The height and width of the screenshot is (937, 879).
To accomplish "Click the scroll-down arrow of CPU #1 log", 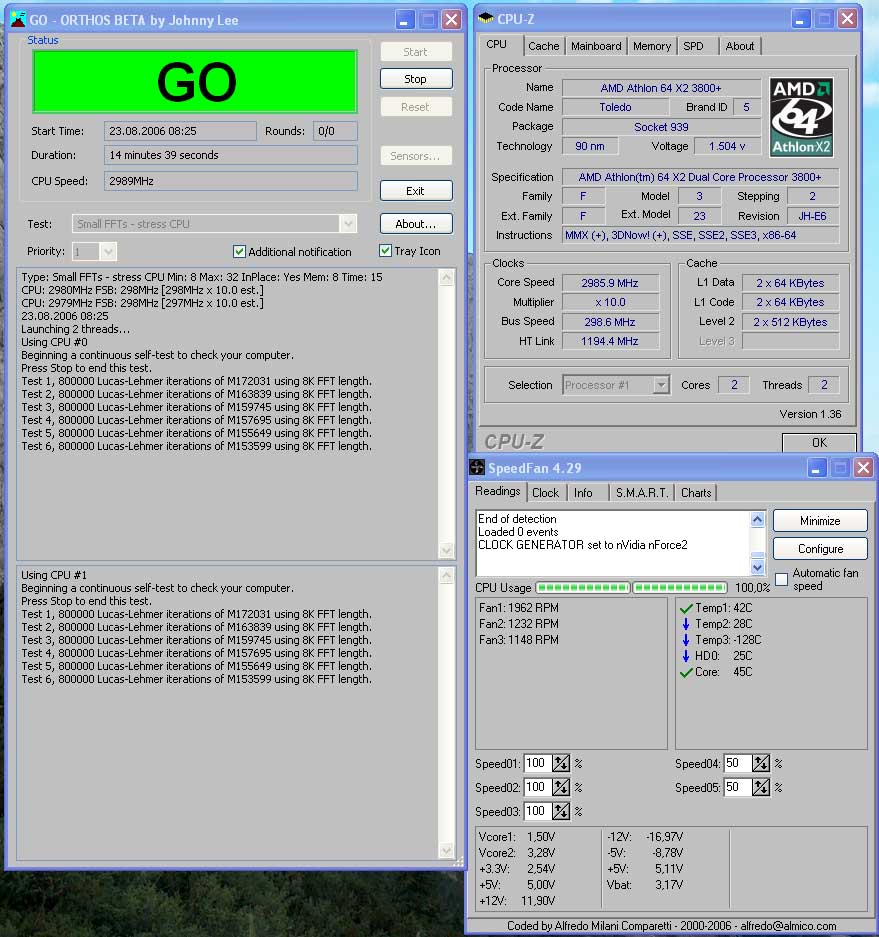I will [x=446, y=849].
